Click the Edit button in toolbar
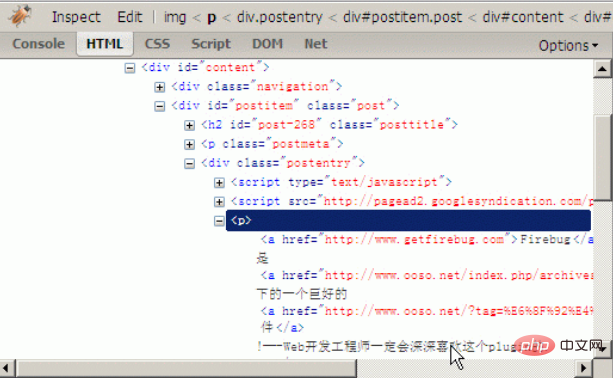Screen dimensions: 613x378 click(x=130, y=17)
